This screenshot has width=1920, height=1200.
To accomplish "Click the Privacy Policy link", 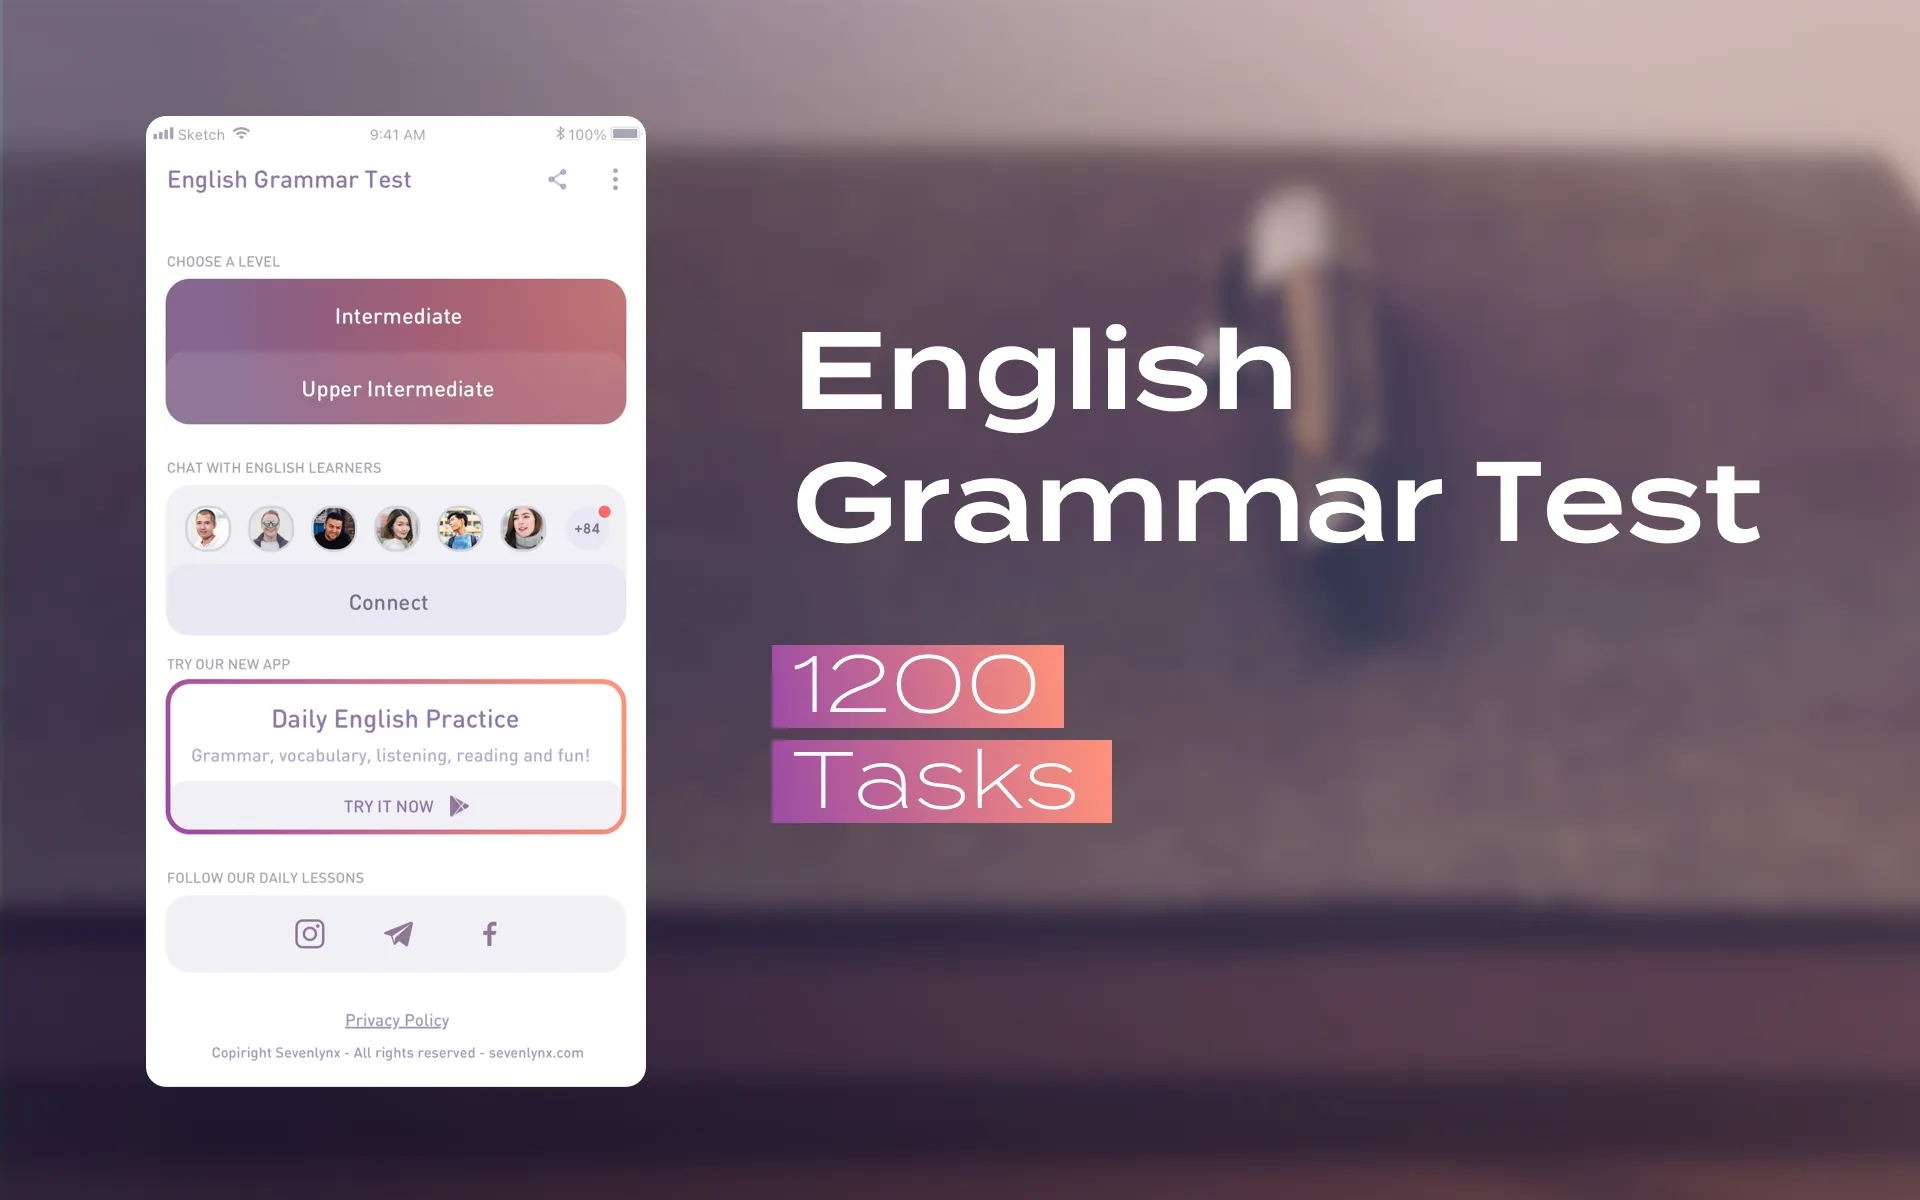I will pyautogui.click(x=398, y=1020).
